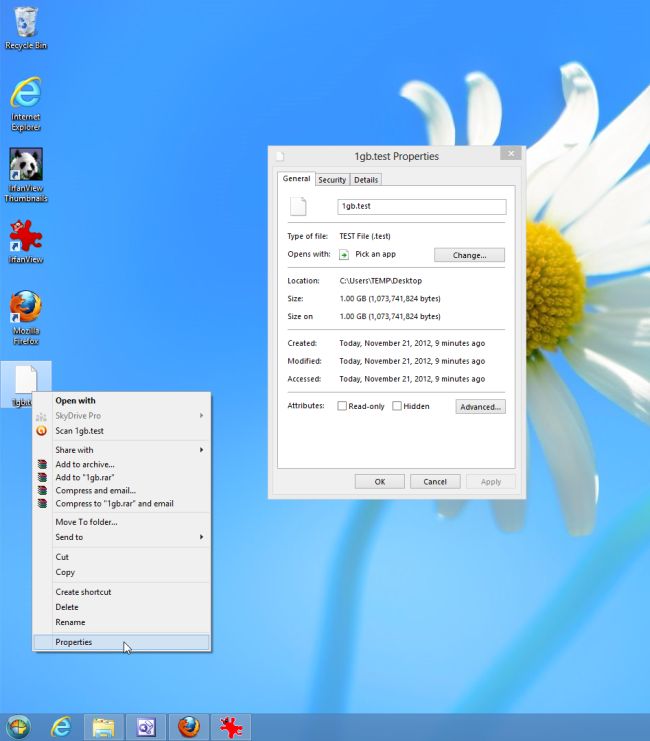Click the purple app icon in the taskbar
Viewport: 650px width, 741px height.
[146, 727]
